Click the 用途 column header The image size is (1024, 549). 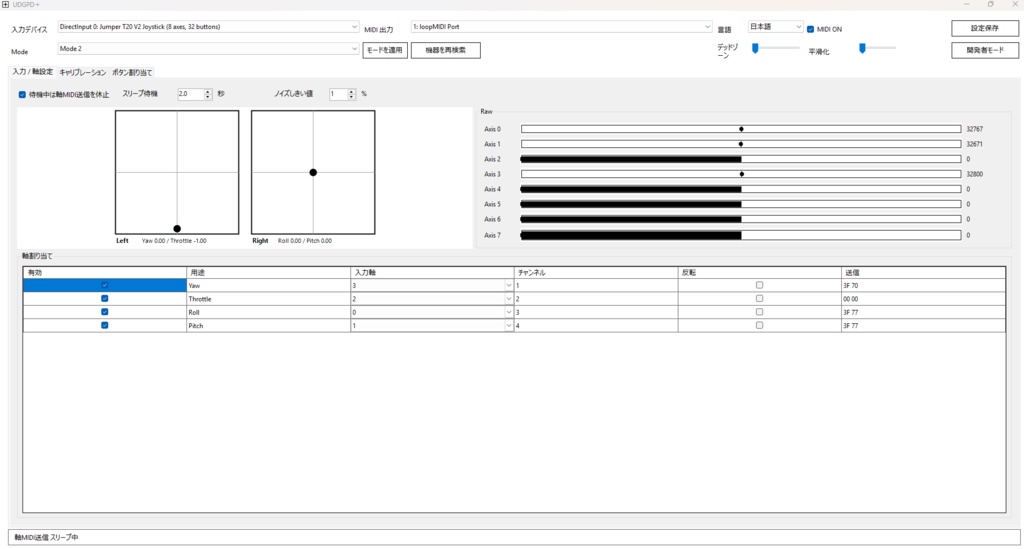pos(268,272)
